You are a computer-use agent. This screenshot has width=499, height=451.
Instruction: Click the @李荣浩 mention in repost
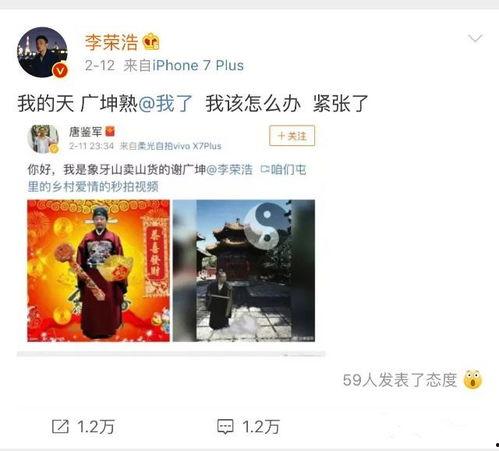pos(230,170)
